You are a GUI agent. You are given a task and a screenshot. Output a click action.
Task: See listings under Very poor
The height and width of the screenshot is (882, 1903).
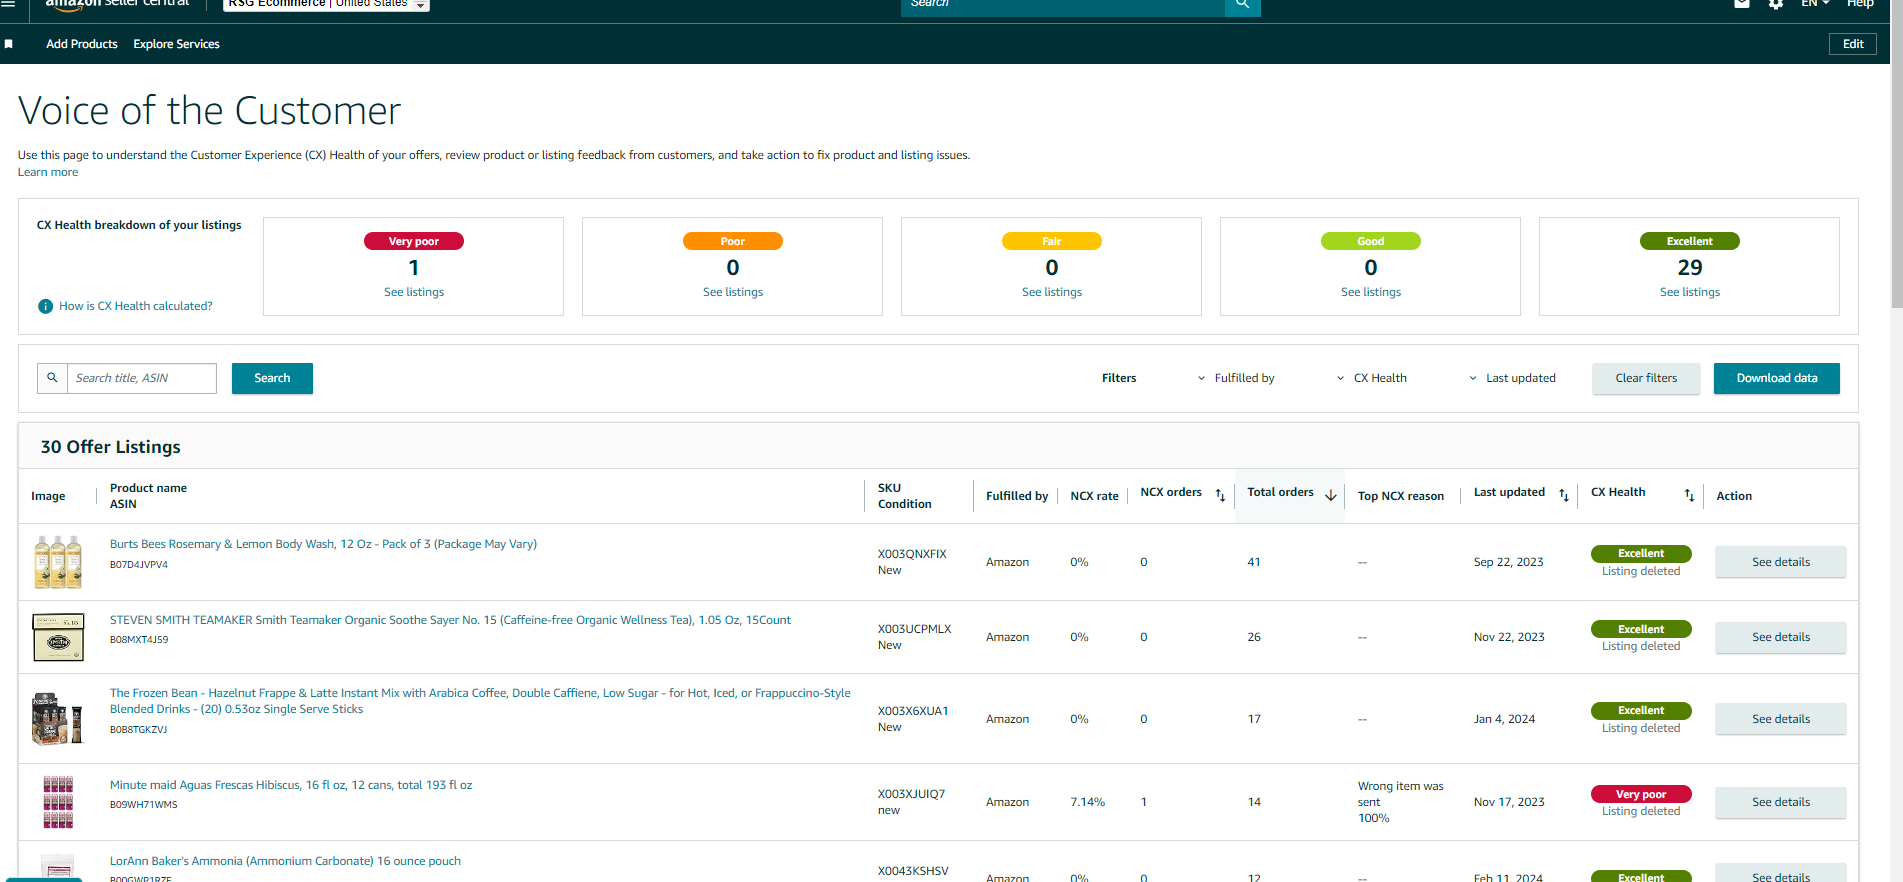point(414,292)
